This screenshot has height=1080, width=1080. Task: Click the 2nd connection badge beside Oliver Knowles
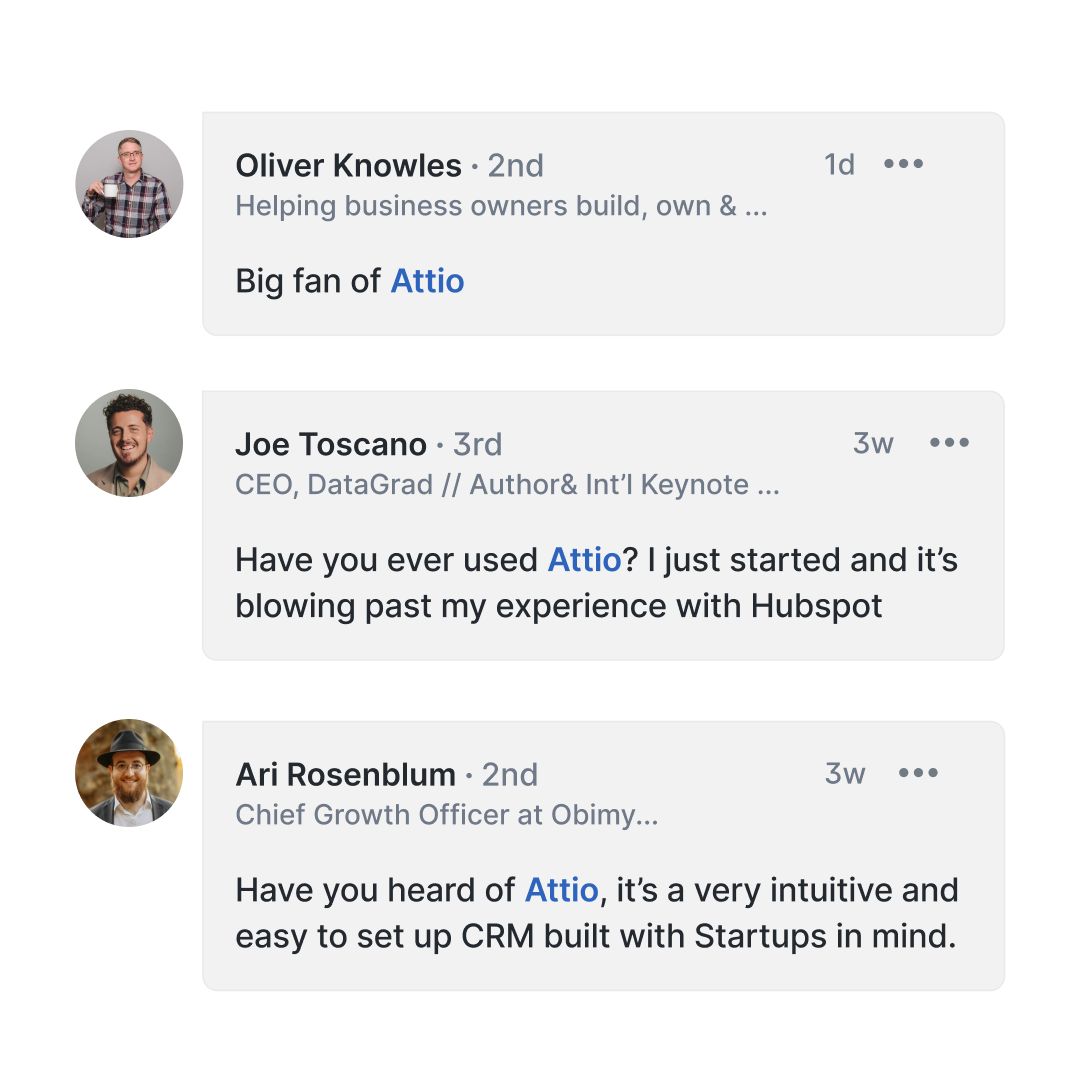[516, 166]
